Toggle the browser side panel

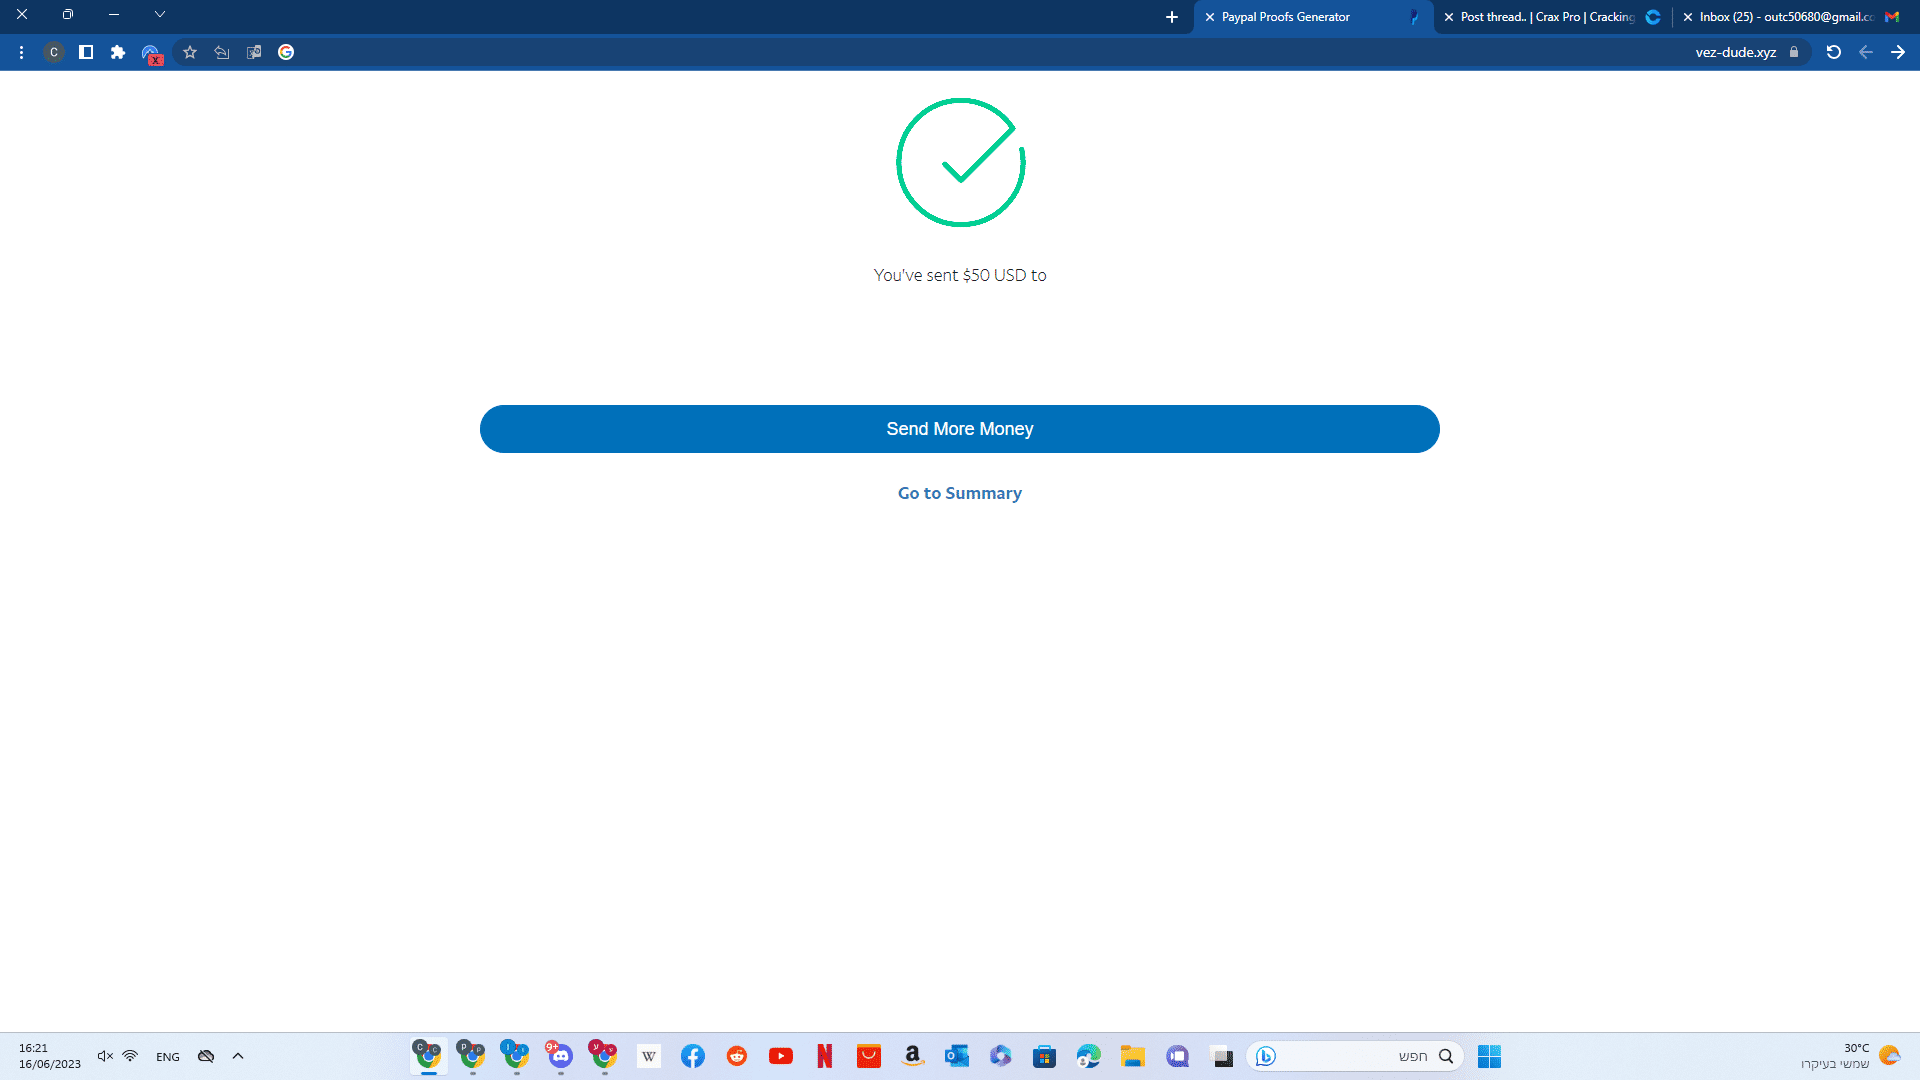(86, 52)
